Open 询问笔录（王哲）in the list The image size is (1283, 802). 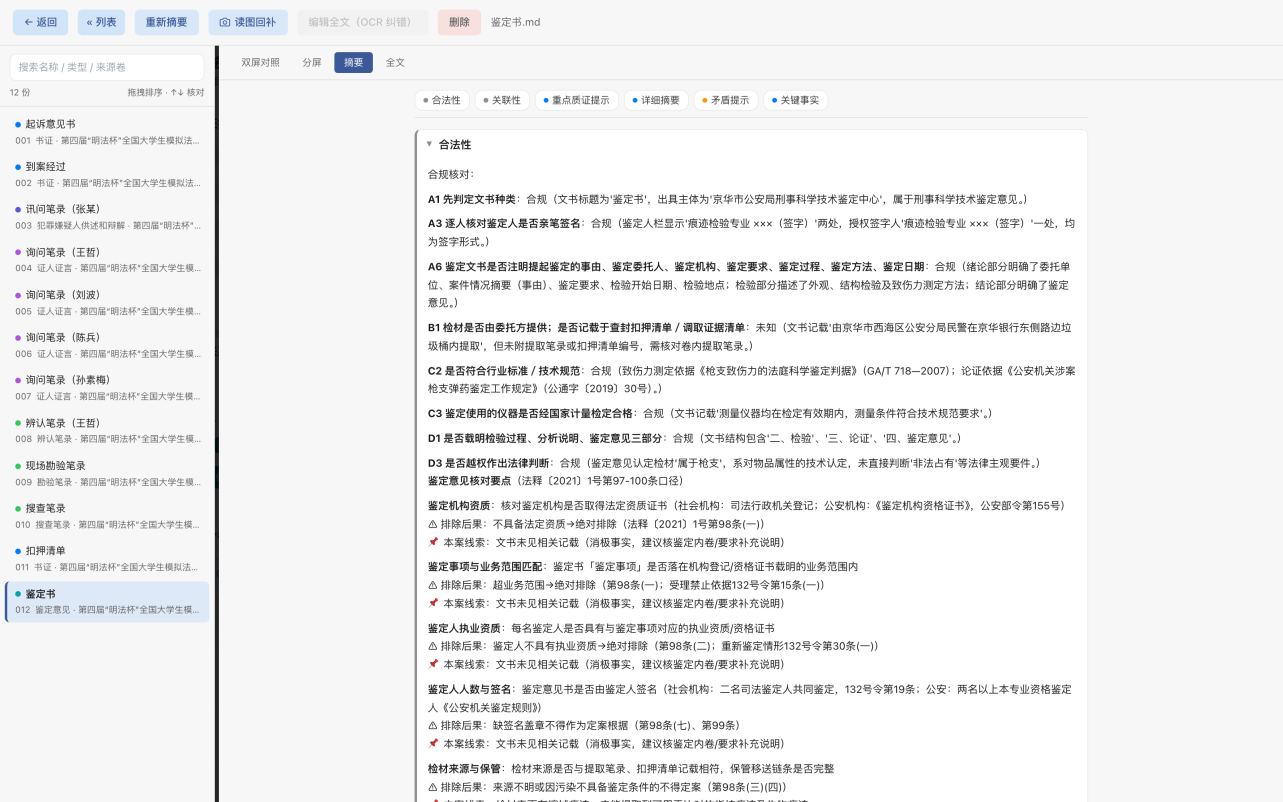point(107,259)
